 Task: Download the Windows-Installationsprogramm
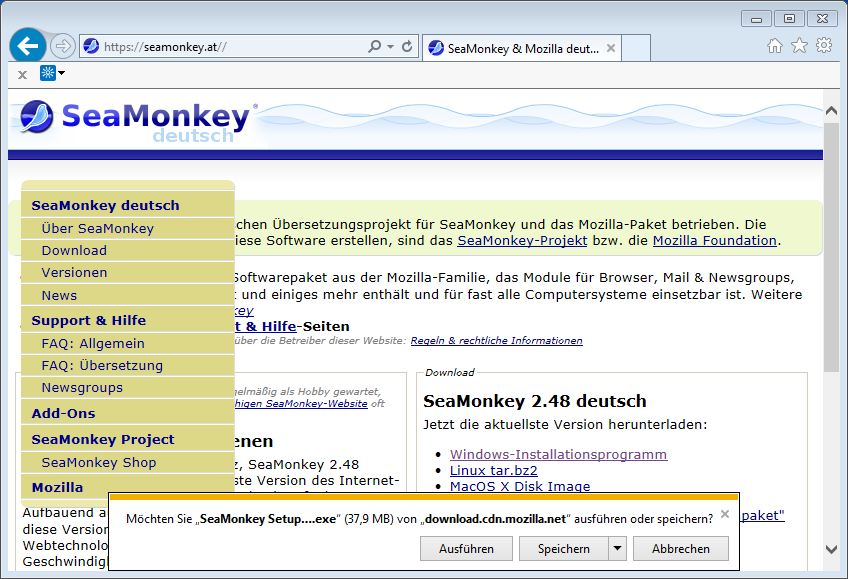point(558,455)
